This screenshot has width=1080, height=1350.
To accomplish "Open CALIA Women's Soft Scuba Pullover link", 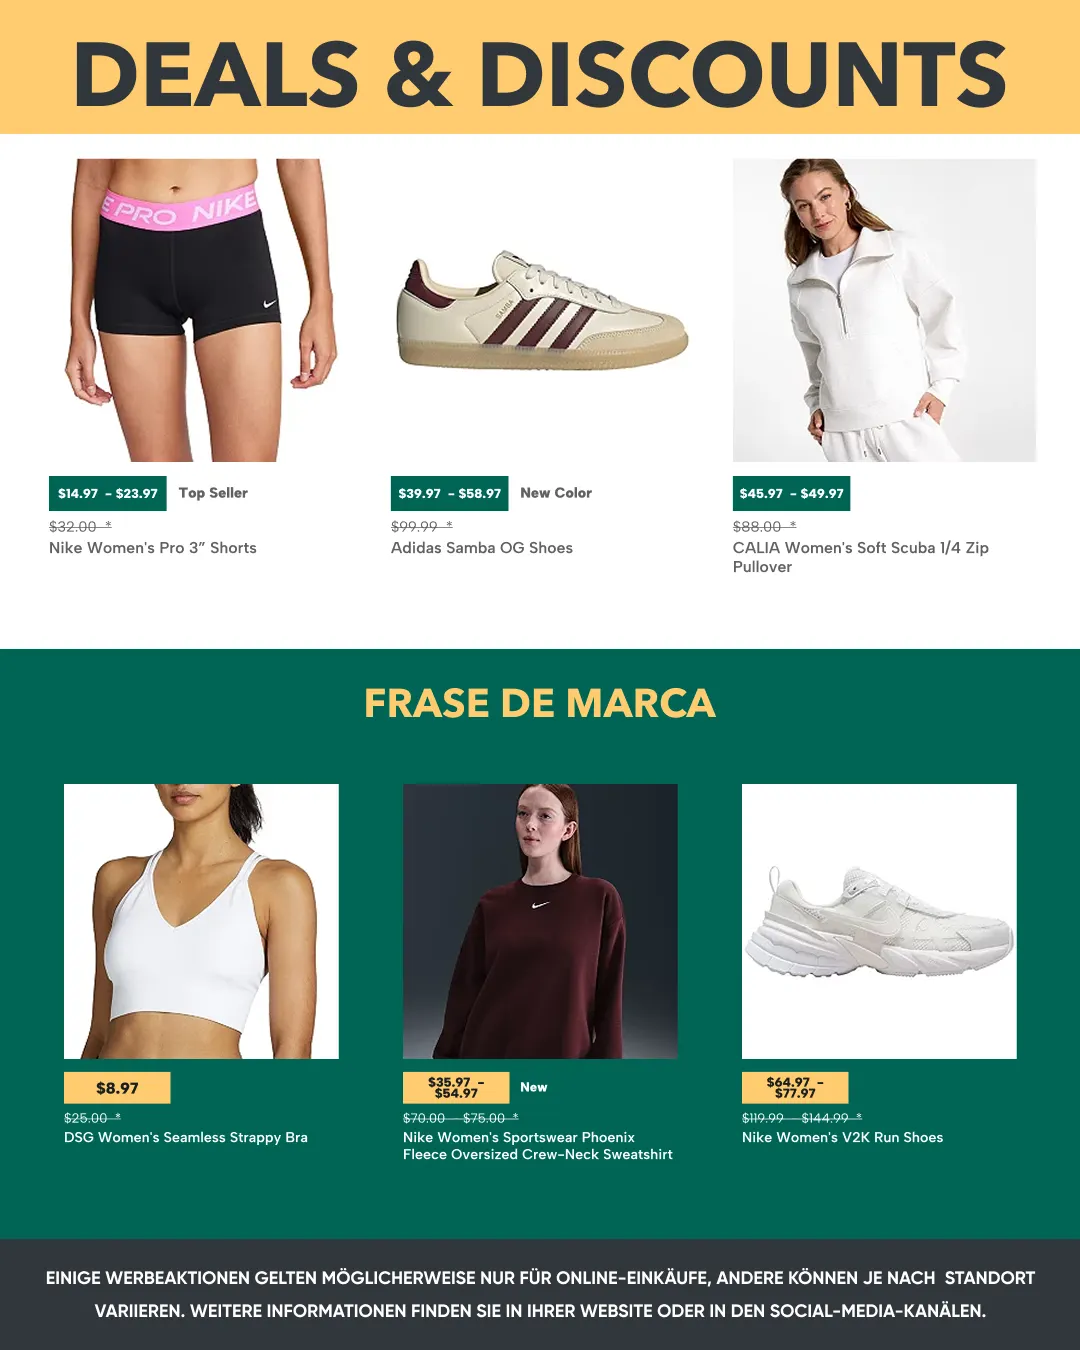I will [x=861, y=557].
